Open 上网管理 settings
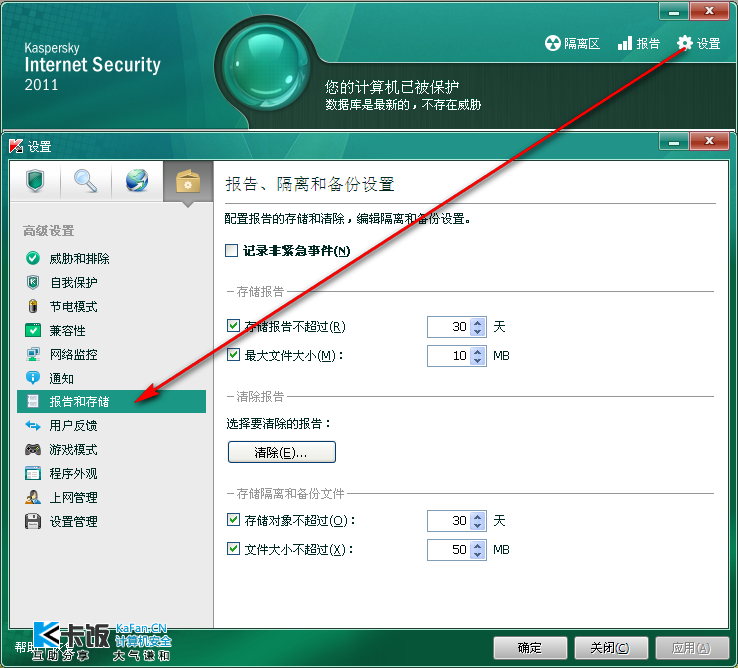Image resolution: width=738 pixels, height=668 pixels. [x=112, y=497]
